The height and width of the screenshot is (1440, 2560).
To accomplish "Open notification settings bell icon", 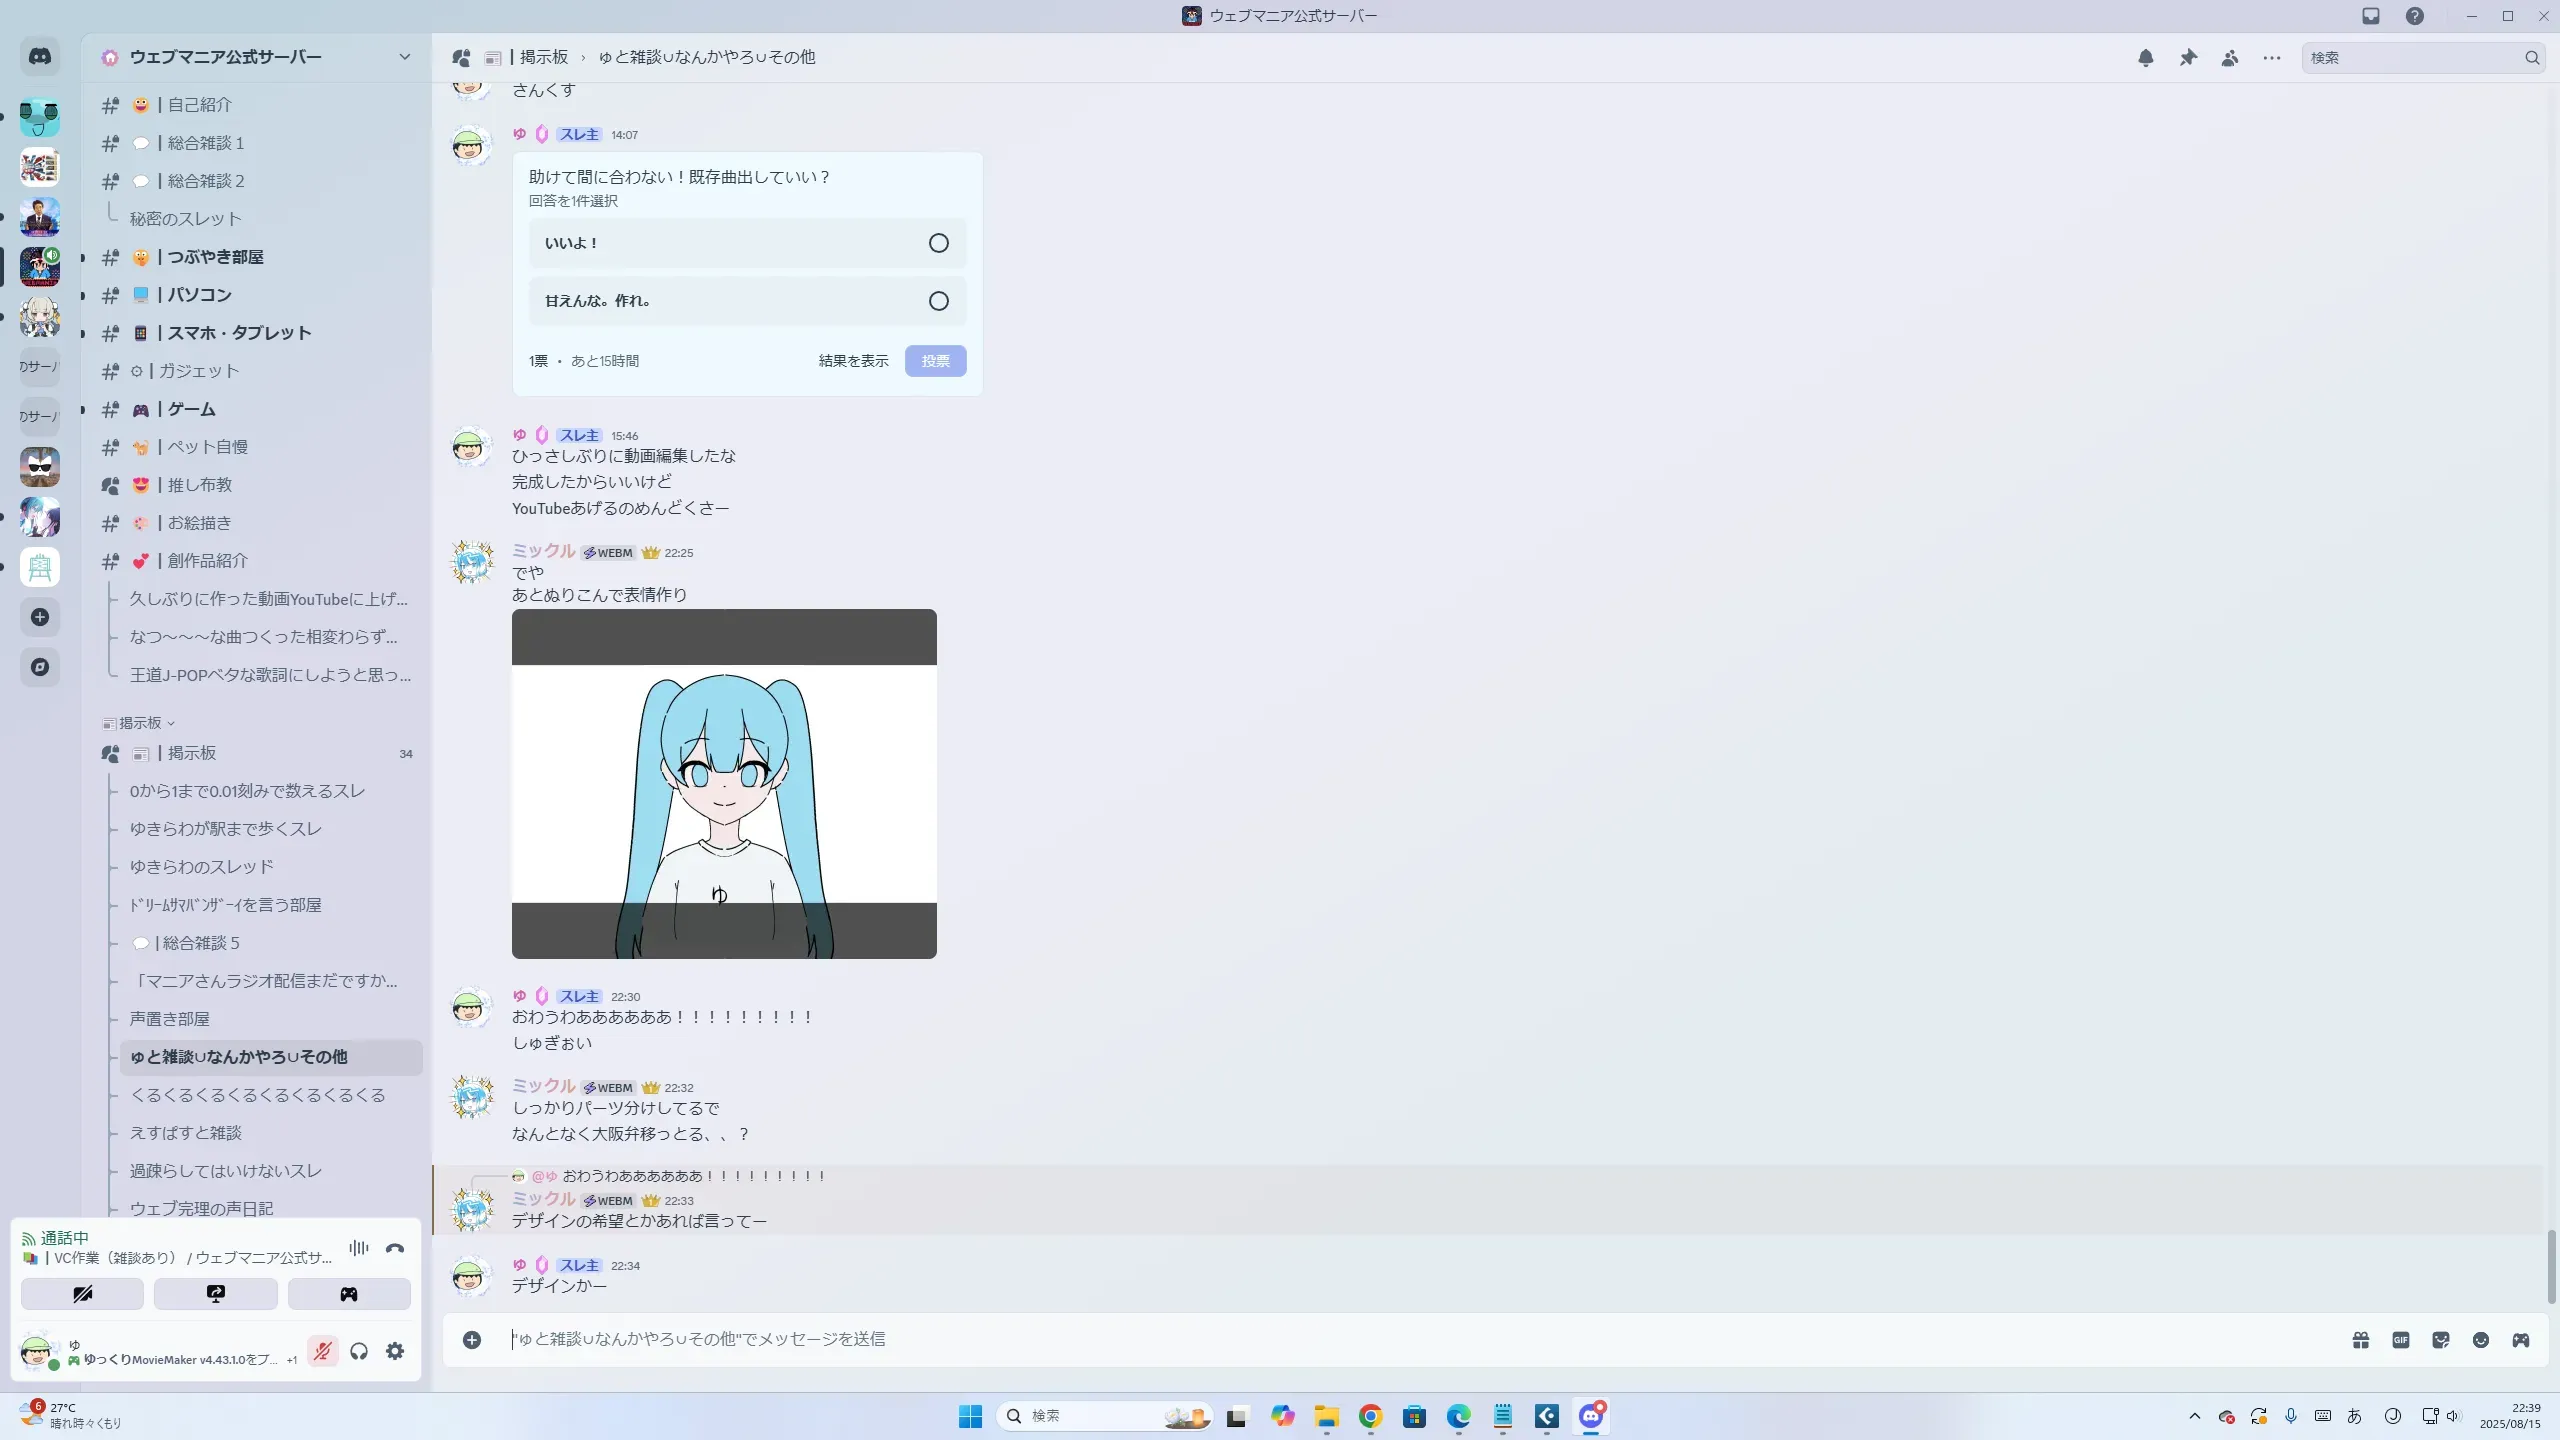I will (x=2145, y=58).
